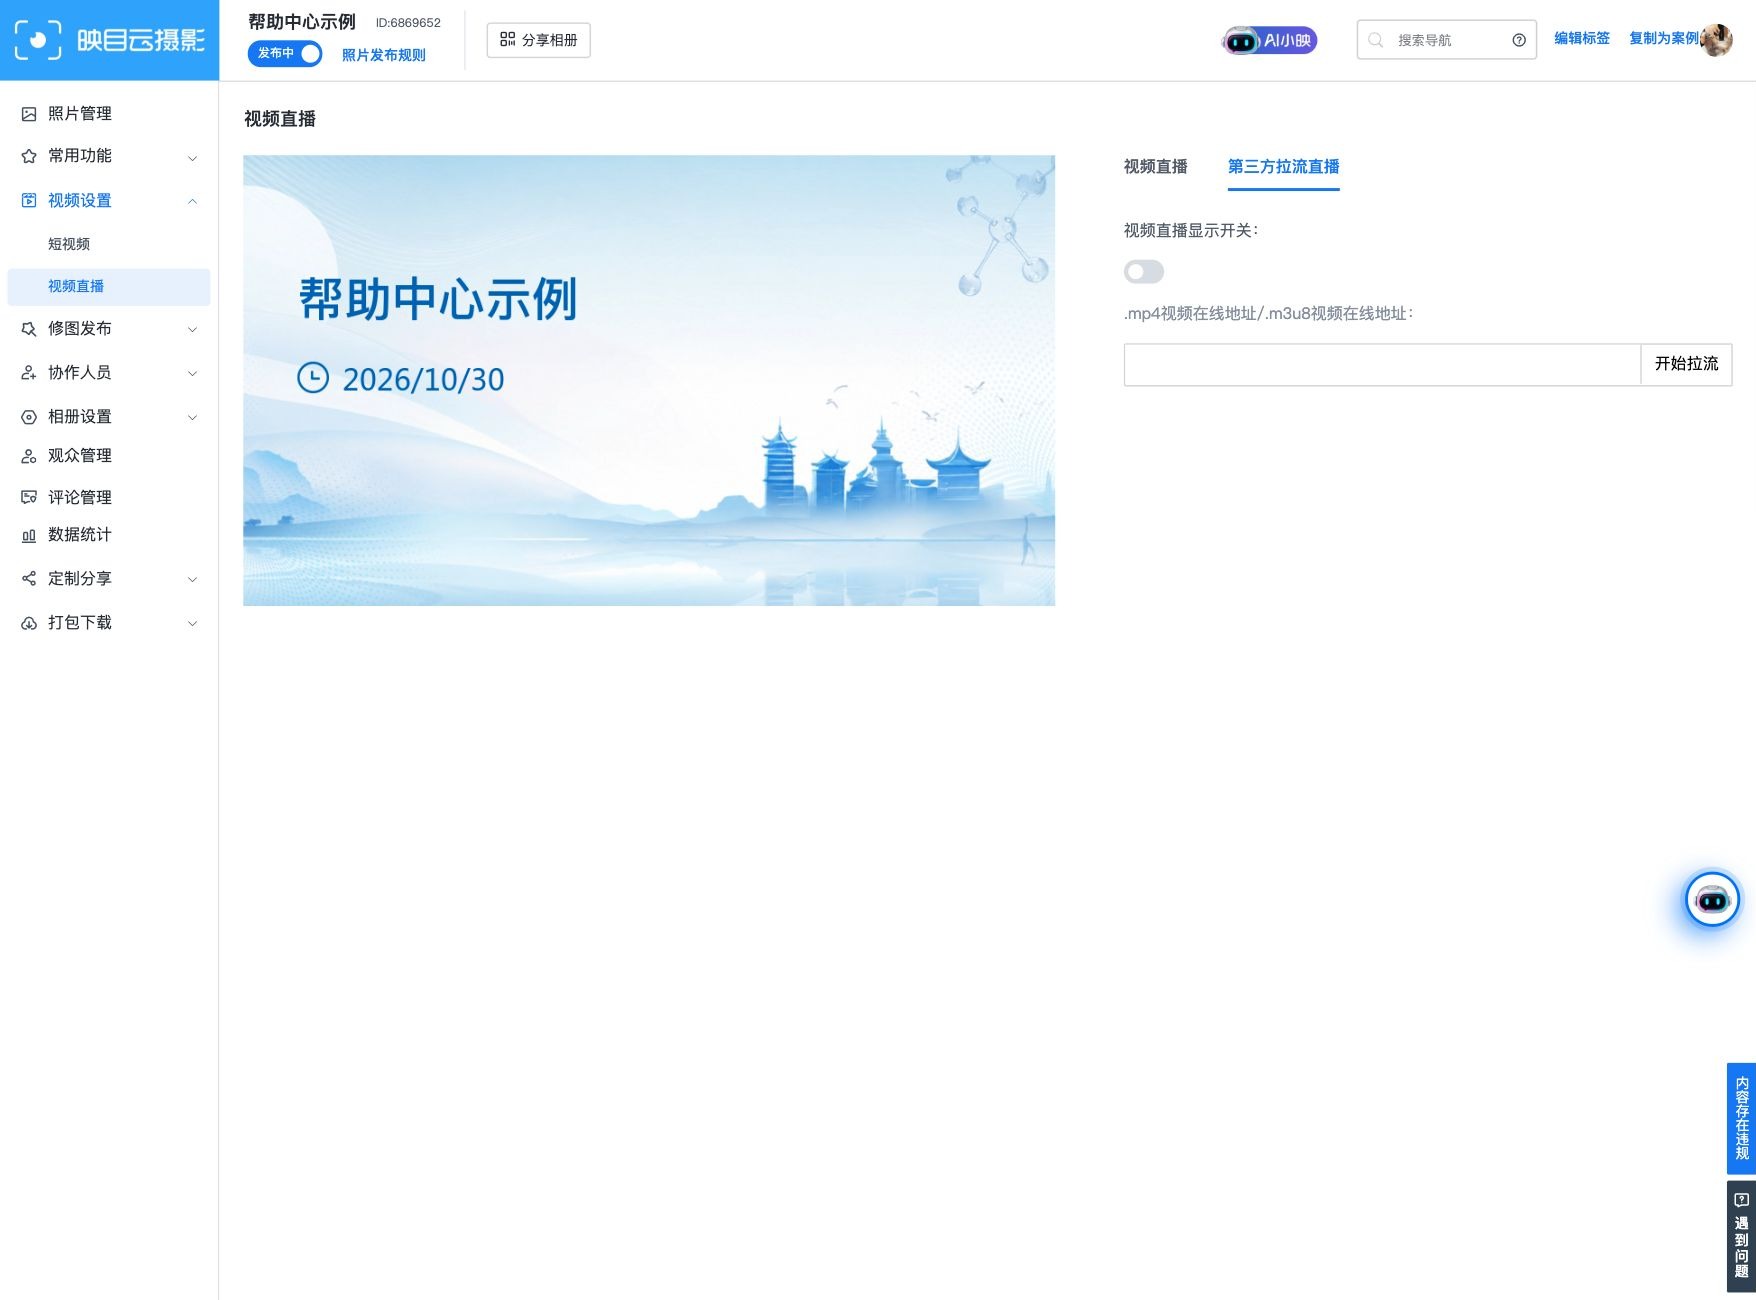1756x1300 pixels.
Task: Click the 帮助中心示例 cover thumbnail
Action: [649, 380]
